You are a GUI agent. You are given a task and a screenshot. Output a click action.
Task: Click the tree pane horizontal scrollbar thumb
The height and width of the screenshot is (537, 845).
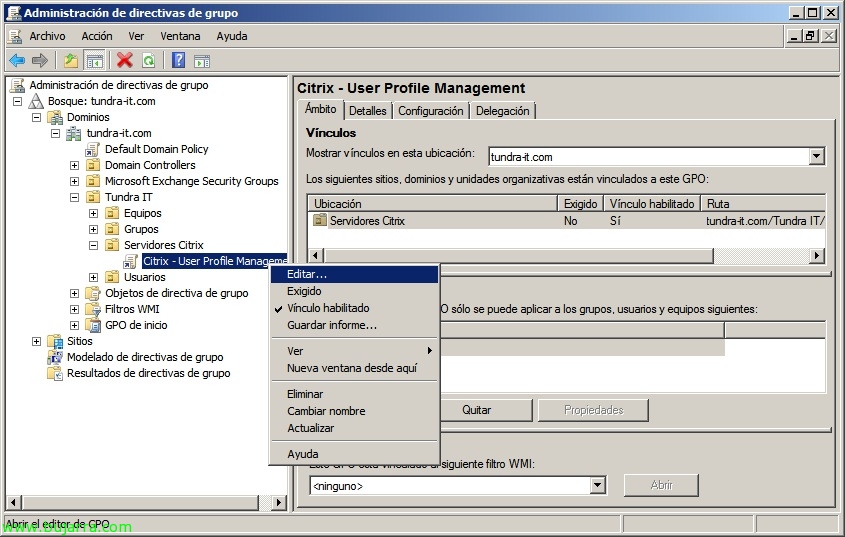pyautogui.click(x=140, y=502)
